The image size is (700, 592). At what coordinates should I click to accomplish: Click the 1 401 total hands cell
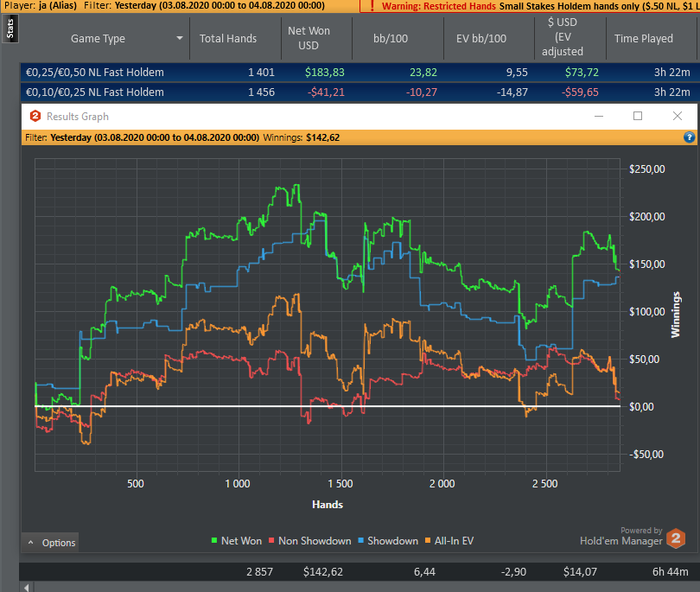tap(261, 72)
